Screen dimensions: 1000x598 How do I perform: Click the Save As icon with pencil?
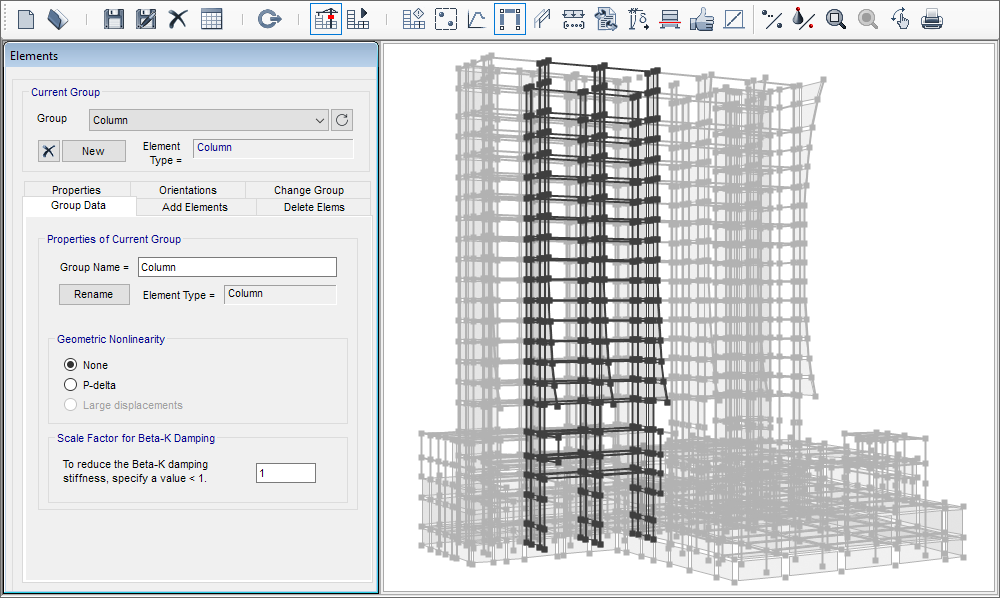coord(145,17)
